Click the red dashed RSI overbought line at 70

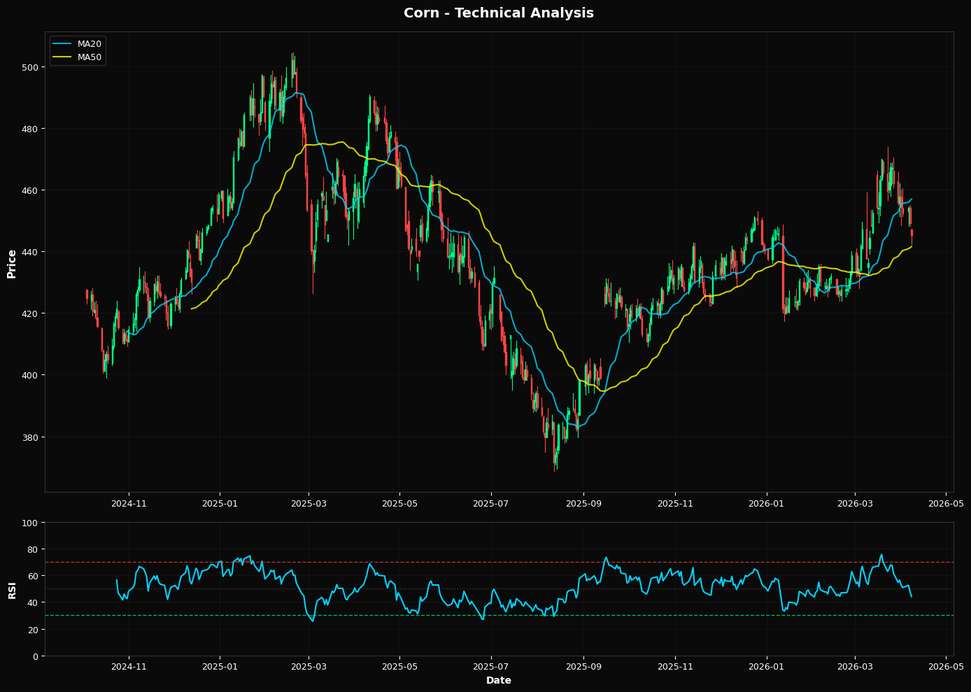499,563
